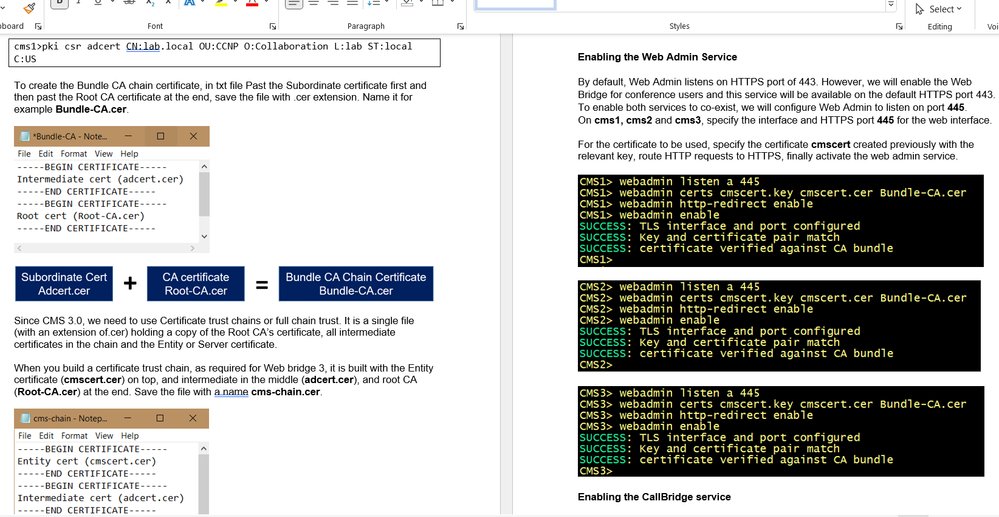999x517 pixels.
Task: Click the underlined 'a name' grammar suggestion
Action: tap(231, 392)
